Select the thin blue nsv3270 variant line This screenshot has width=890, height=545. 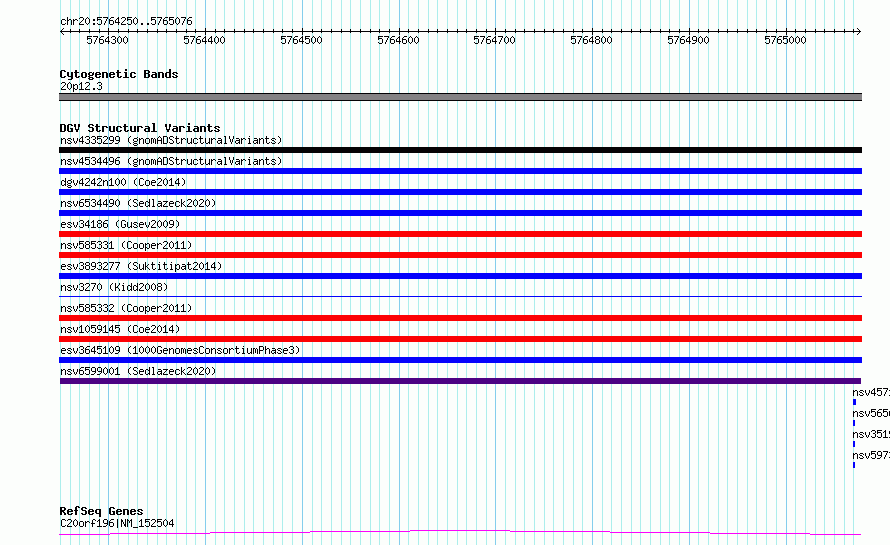coord(460,296)
